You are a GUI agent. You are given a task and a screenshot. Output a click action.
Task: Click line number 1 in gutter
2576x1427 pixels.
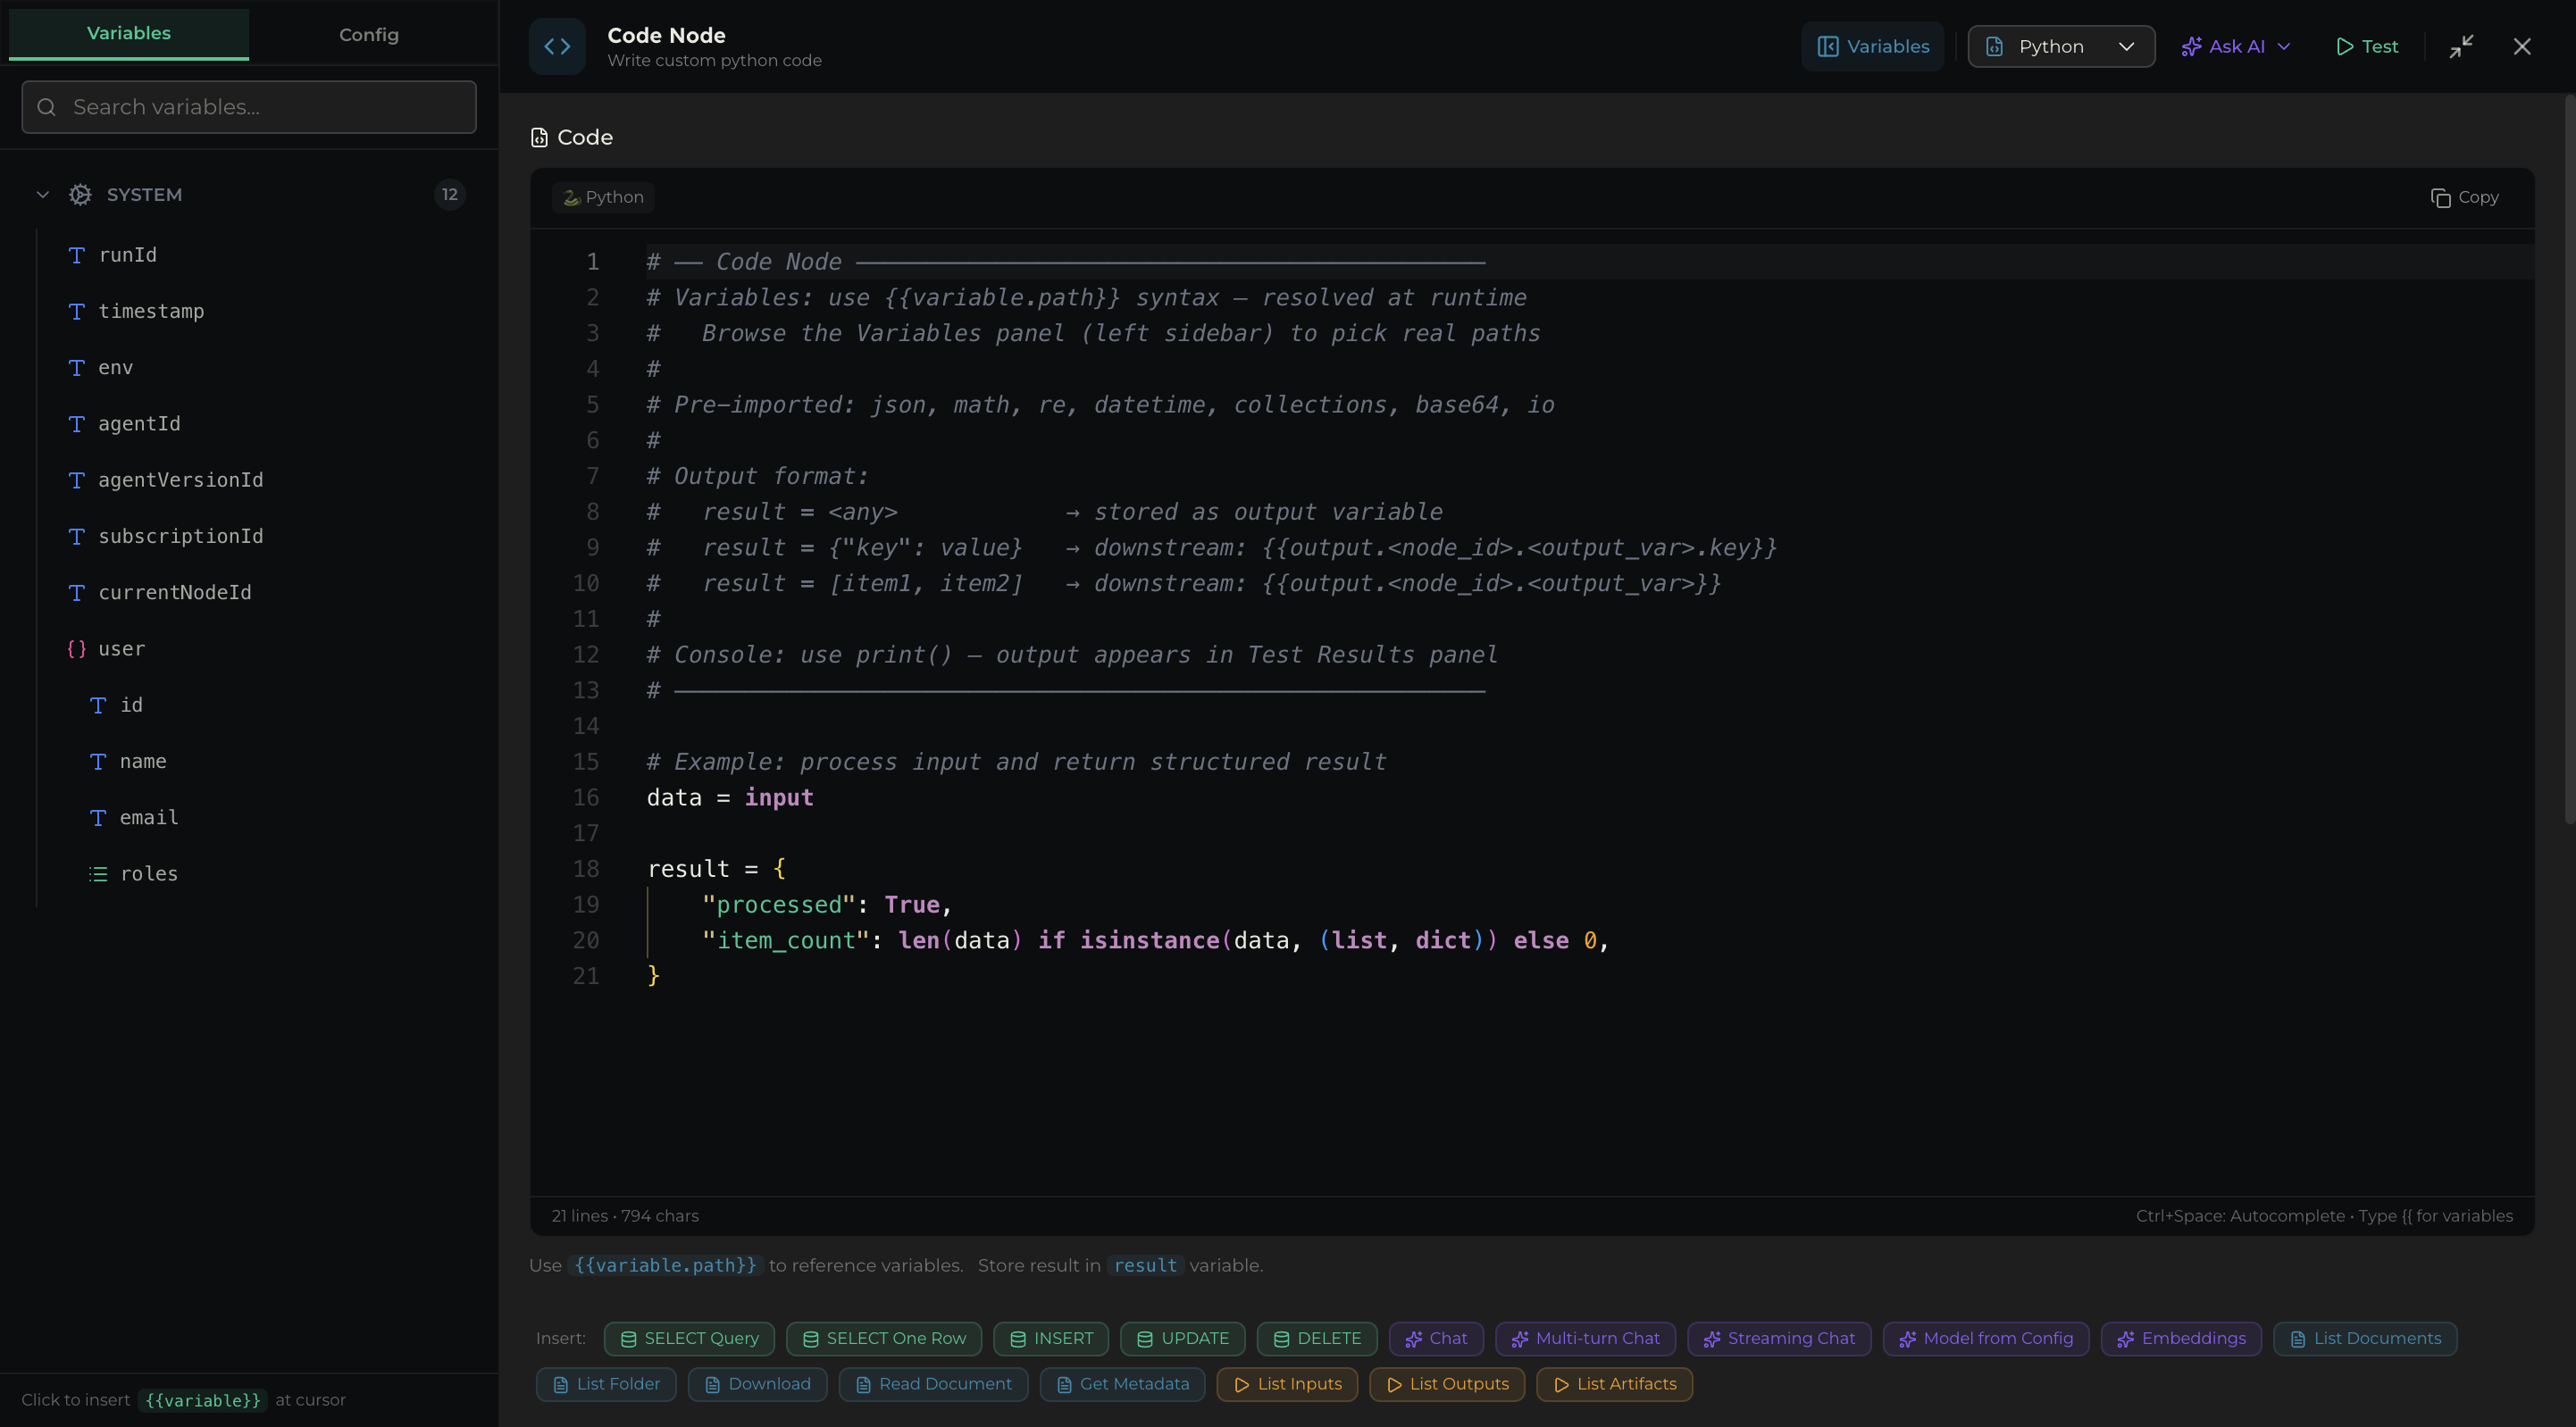593,262
